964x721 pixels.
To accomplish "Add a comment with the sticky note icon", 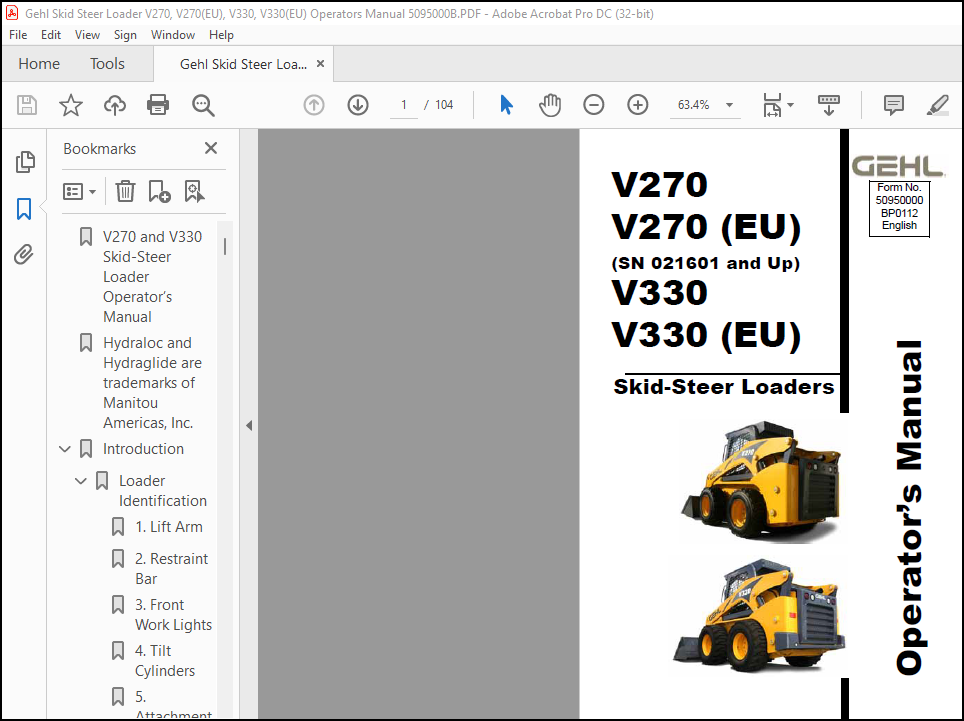I will tap(893, 105).
